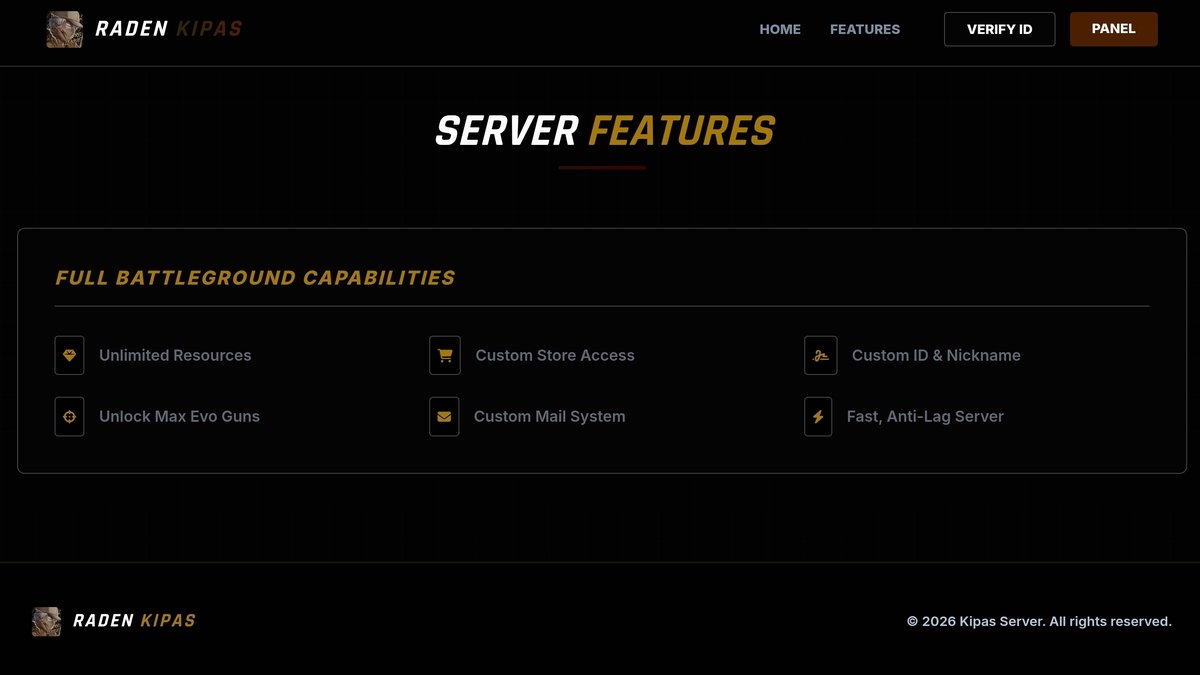Click the Server Features page title
Screen dimensions: 1200x675
604,131
